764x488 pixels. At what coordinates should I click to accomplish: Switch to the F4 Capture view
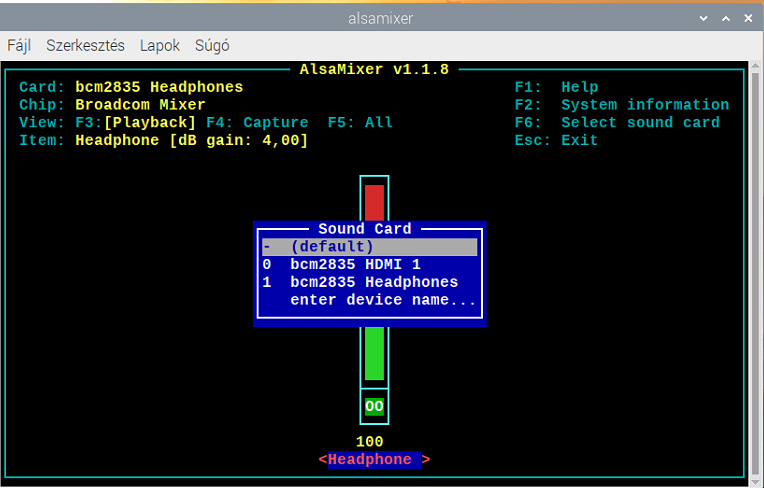[257, 122]
